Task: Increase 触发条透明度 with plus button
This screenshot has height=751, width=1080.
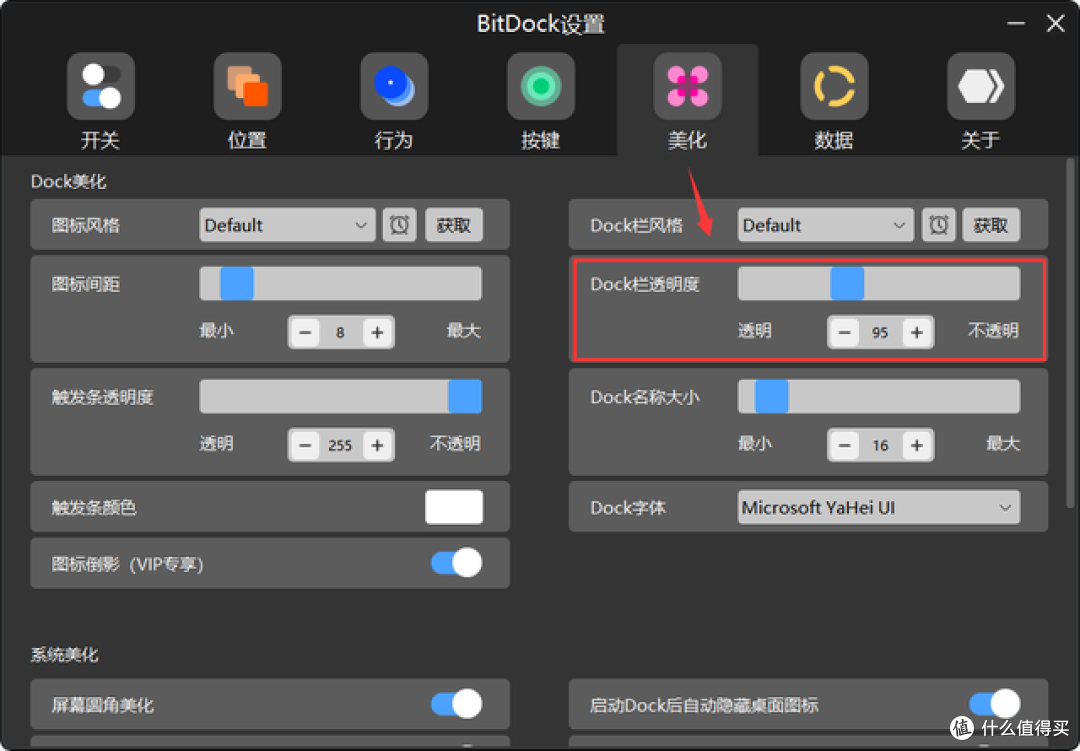Action: tap(377, 445)
